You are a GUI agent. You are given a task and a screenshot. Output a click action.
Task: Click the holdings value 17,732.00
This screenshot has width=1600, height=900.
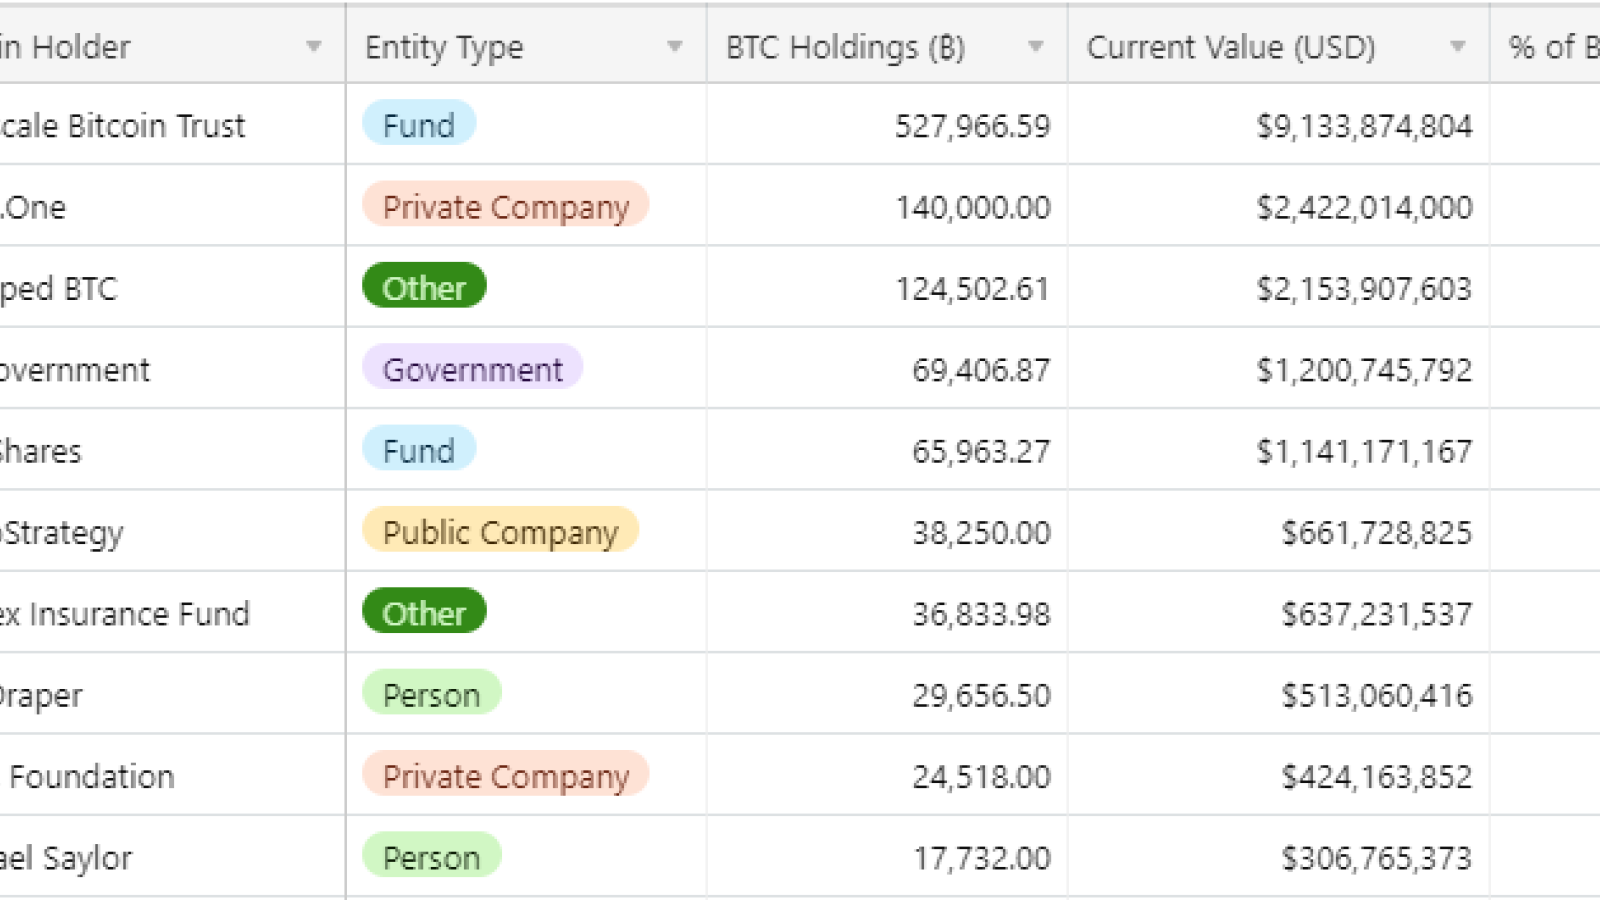(981, 858)
